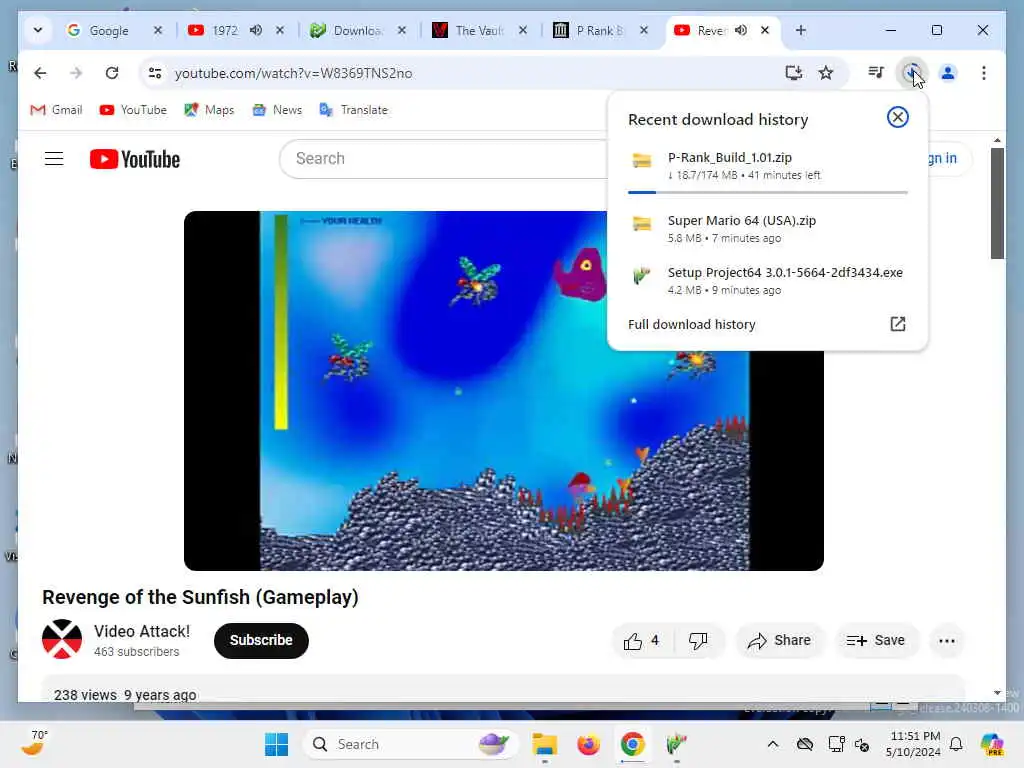Open the Maps bookmark
Screen dimensions: 1024x768
tap(209, 110)
